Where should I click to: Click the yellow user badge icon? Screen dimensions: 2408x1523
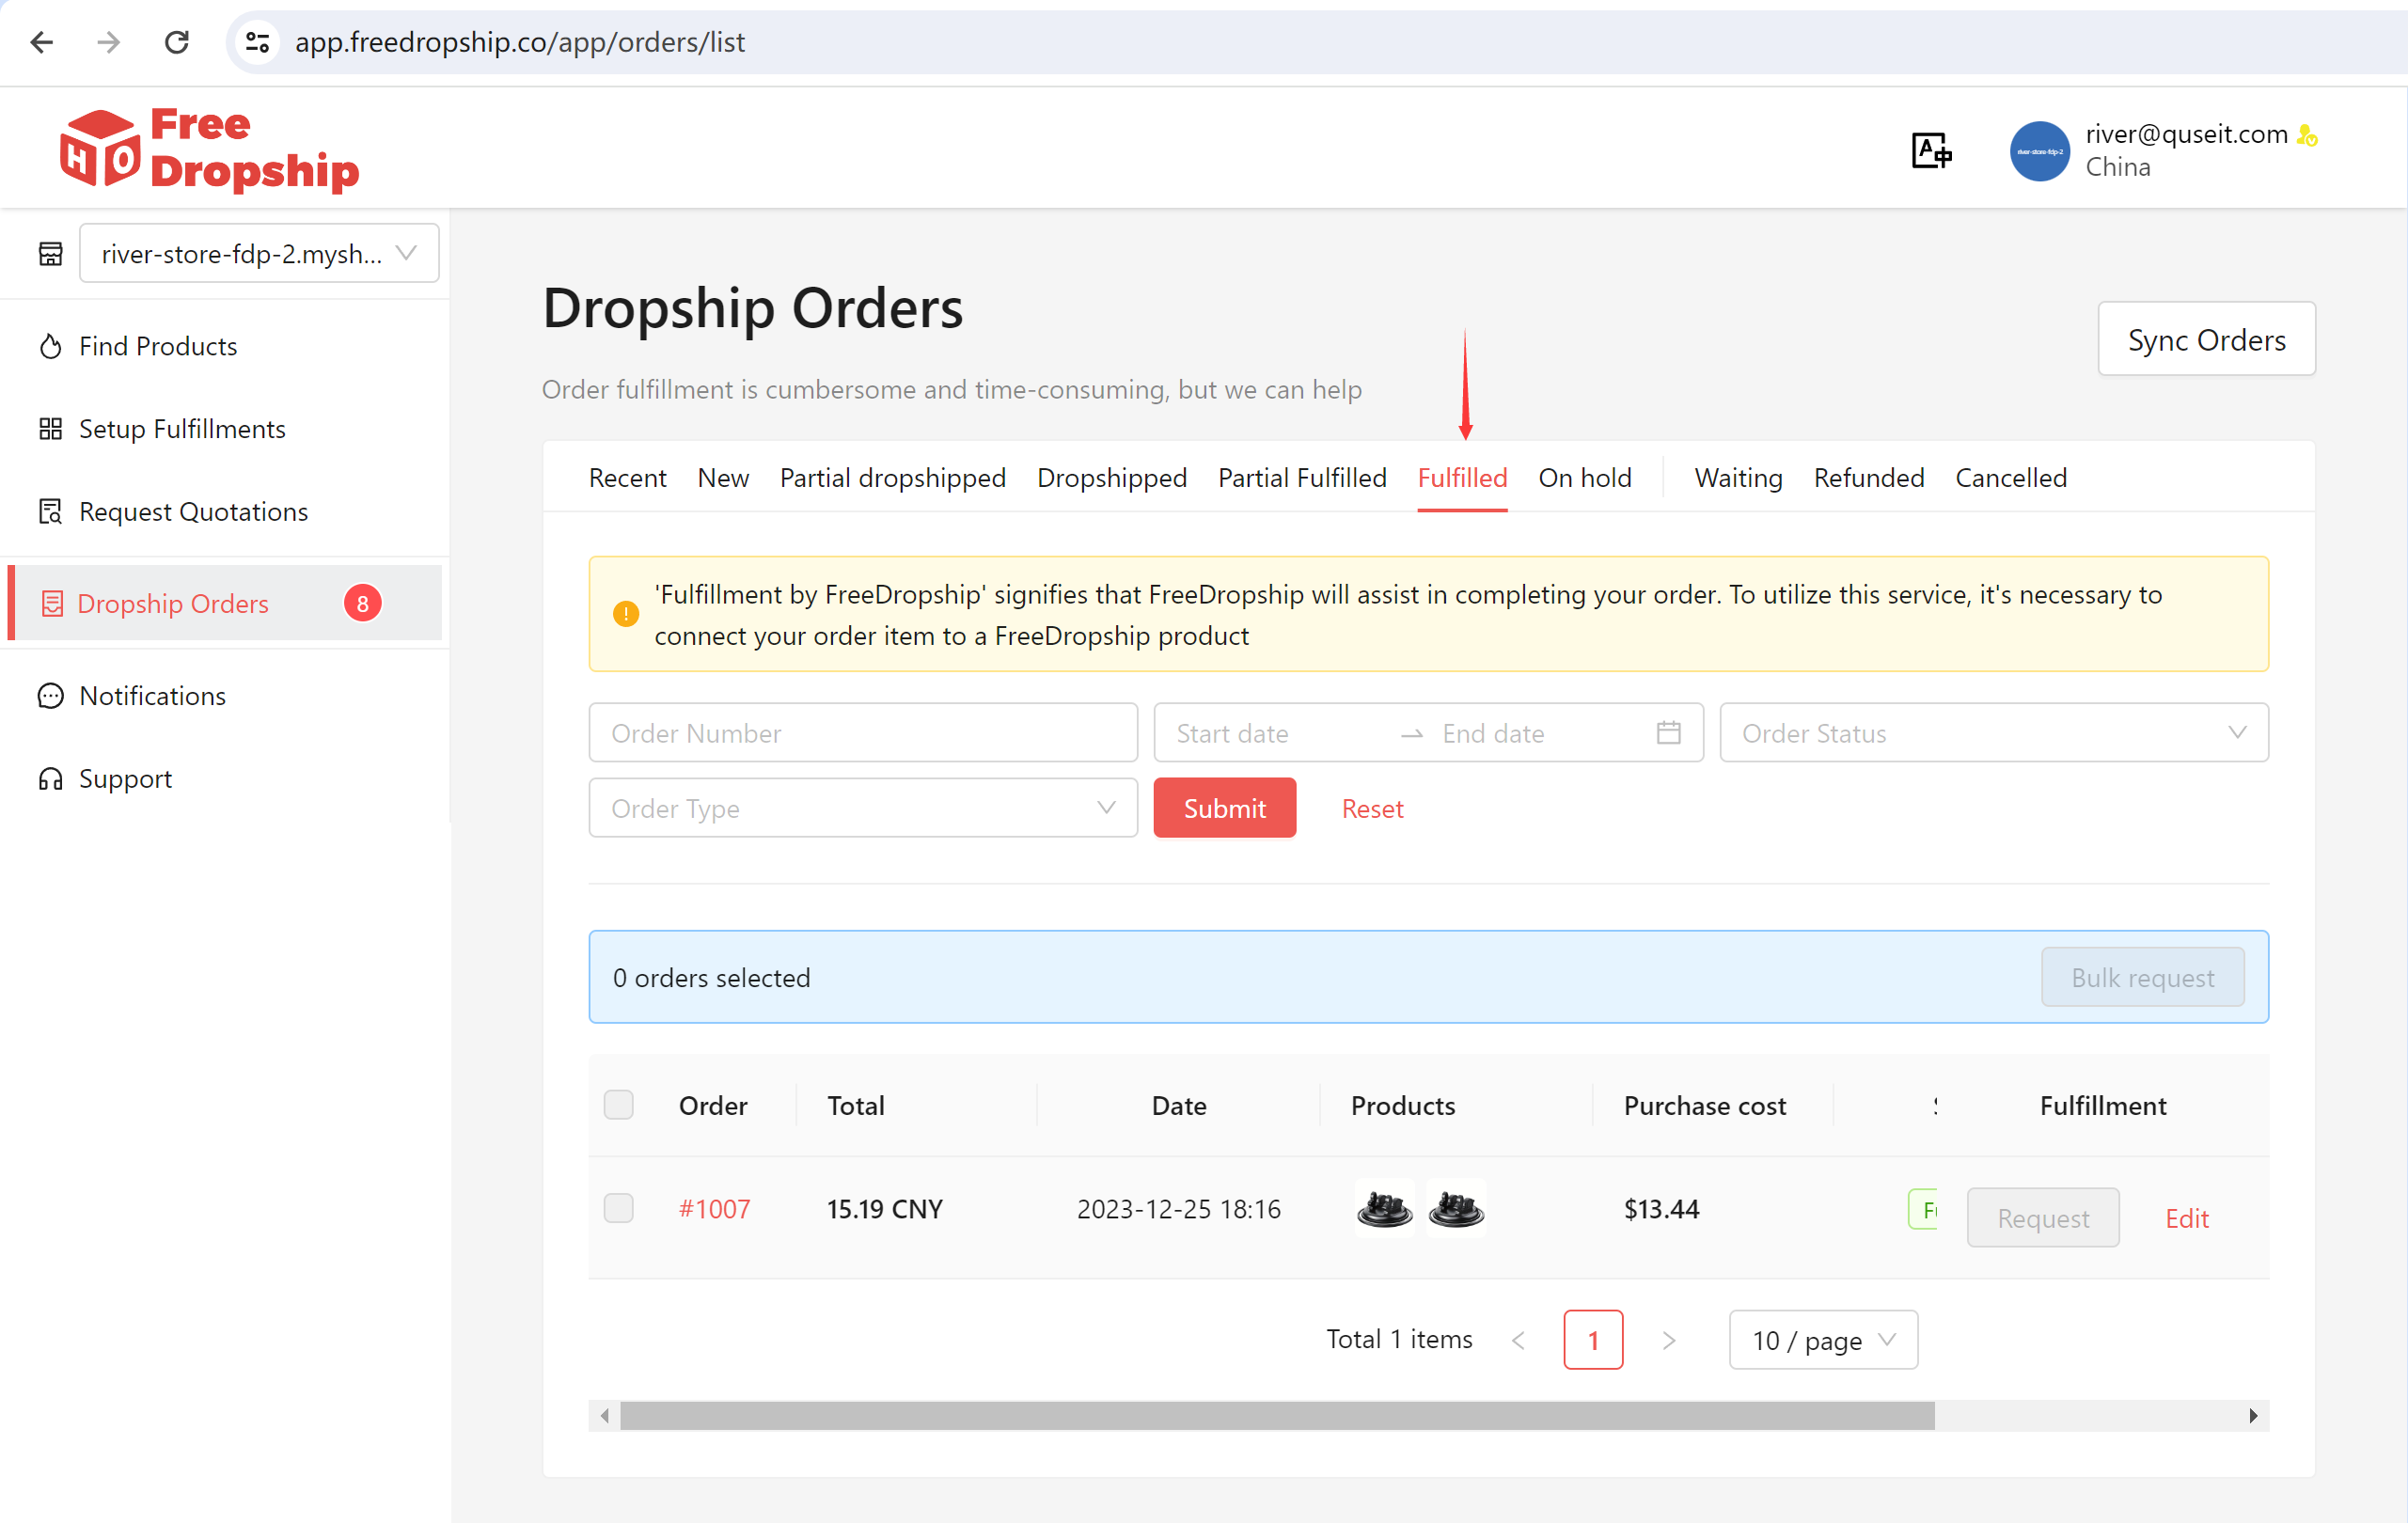click(2308, 135)
